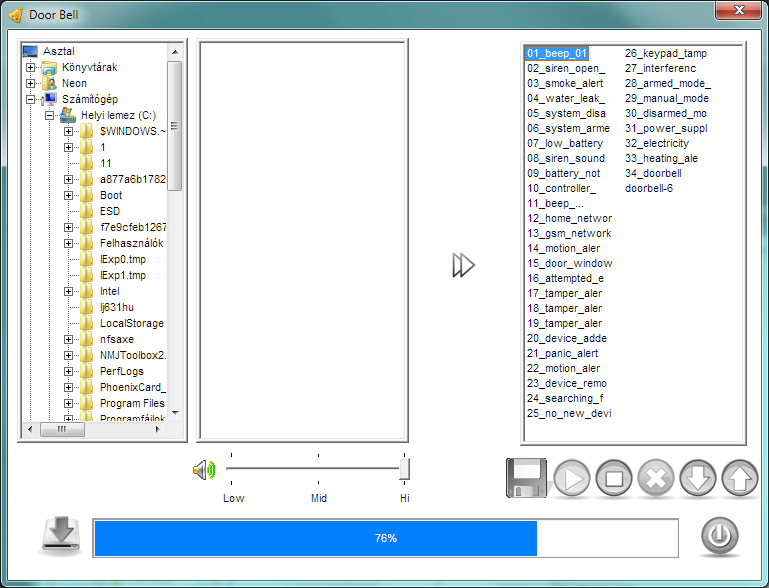Click the power button icon
The image size is (769, 588).
[718, 537]
